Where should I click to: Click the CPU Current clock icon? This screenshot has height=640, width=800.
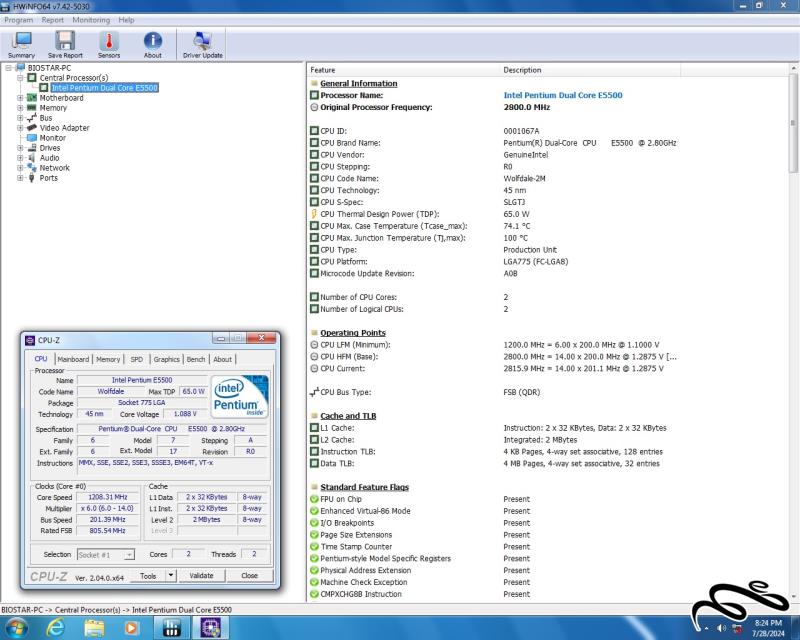(314, 368)
